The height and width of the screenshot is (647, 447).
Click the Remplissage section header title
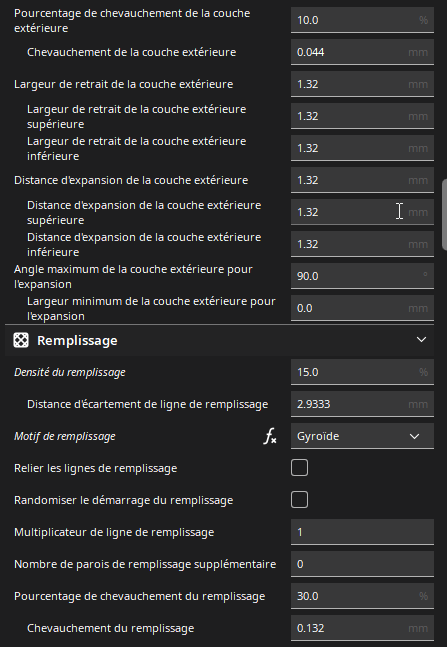[77, 340]
